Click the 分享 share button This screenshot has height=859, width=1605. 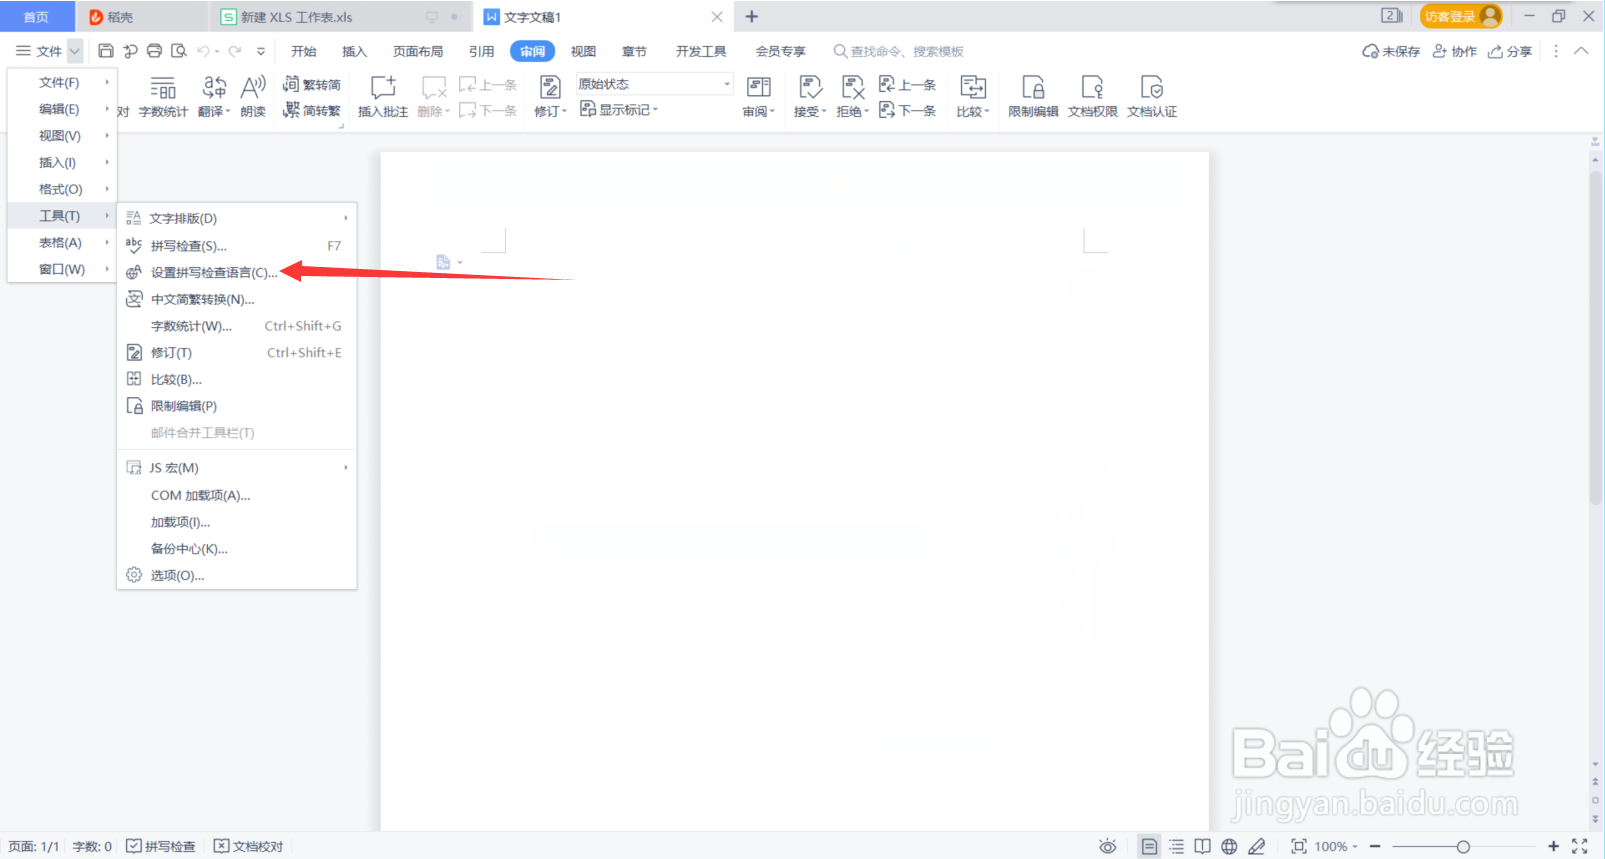(1510, 51)
